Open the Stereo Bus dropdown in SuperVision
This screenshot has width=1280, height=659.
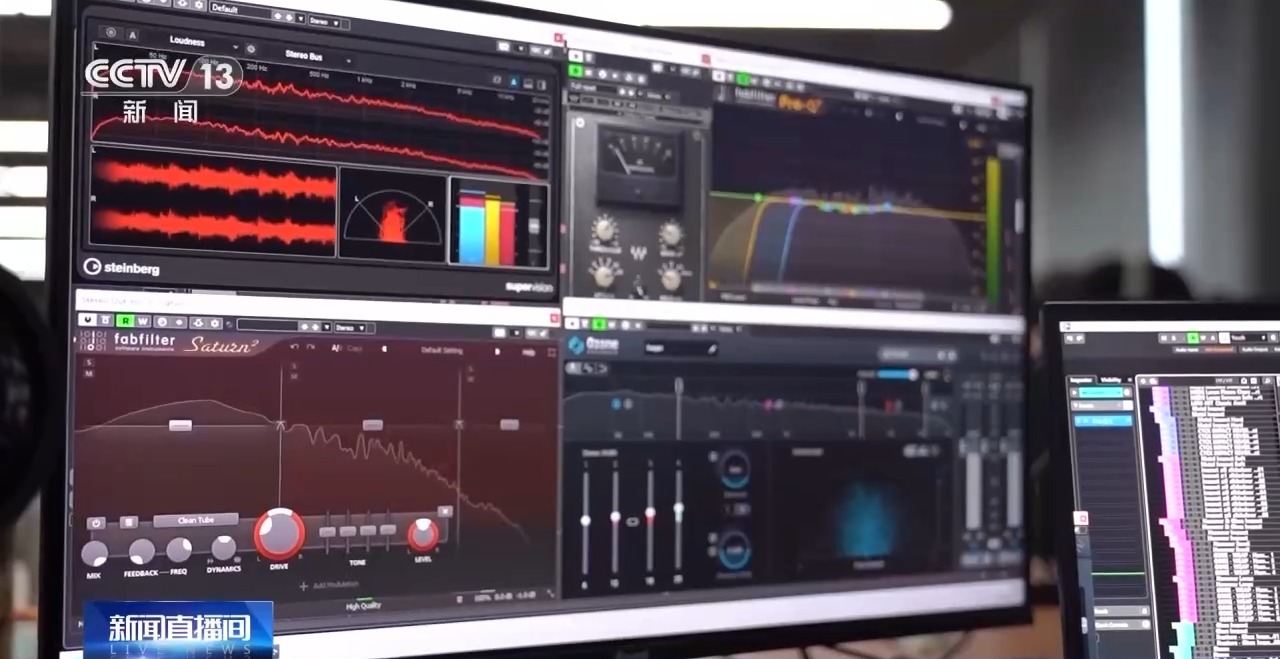[x=305, y=56]
